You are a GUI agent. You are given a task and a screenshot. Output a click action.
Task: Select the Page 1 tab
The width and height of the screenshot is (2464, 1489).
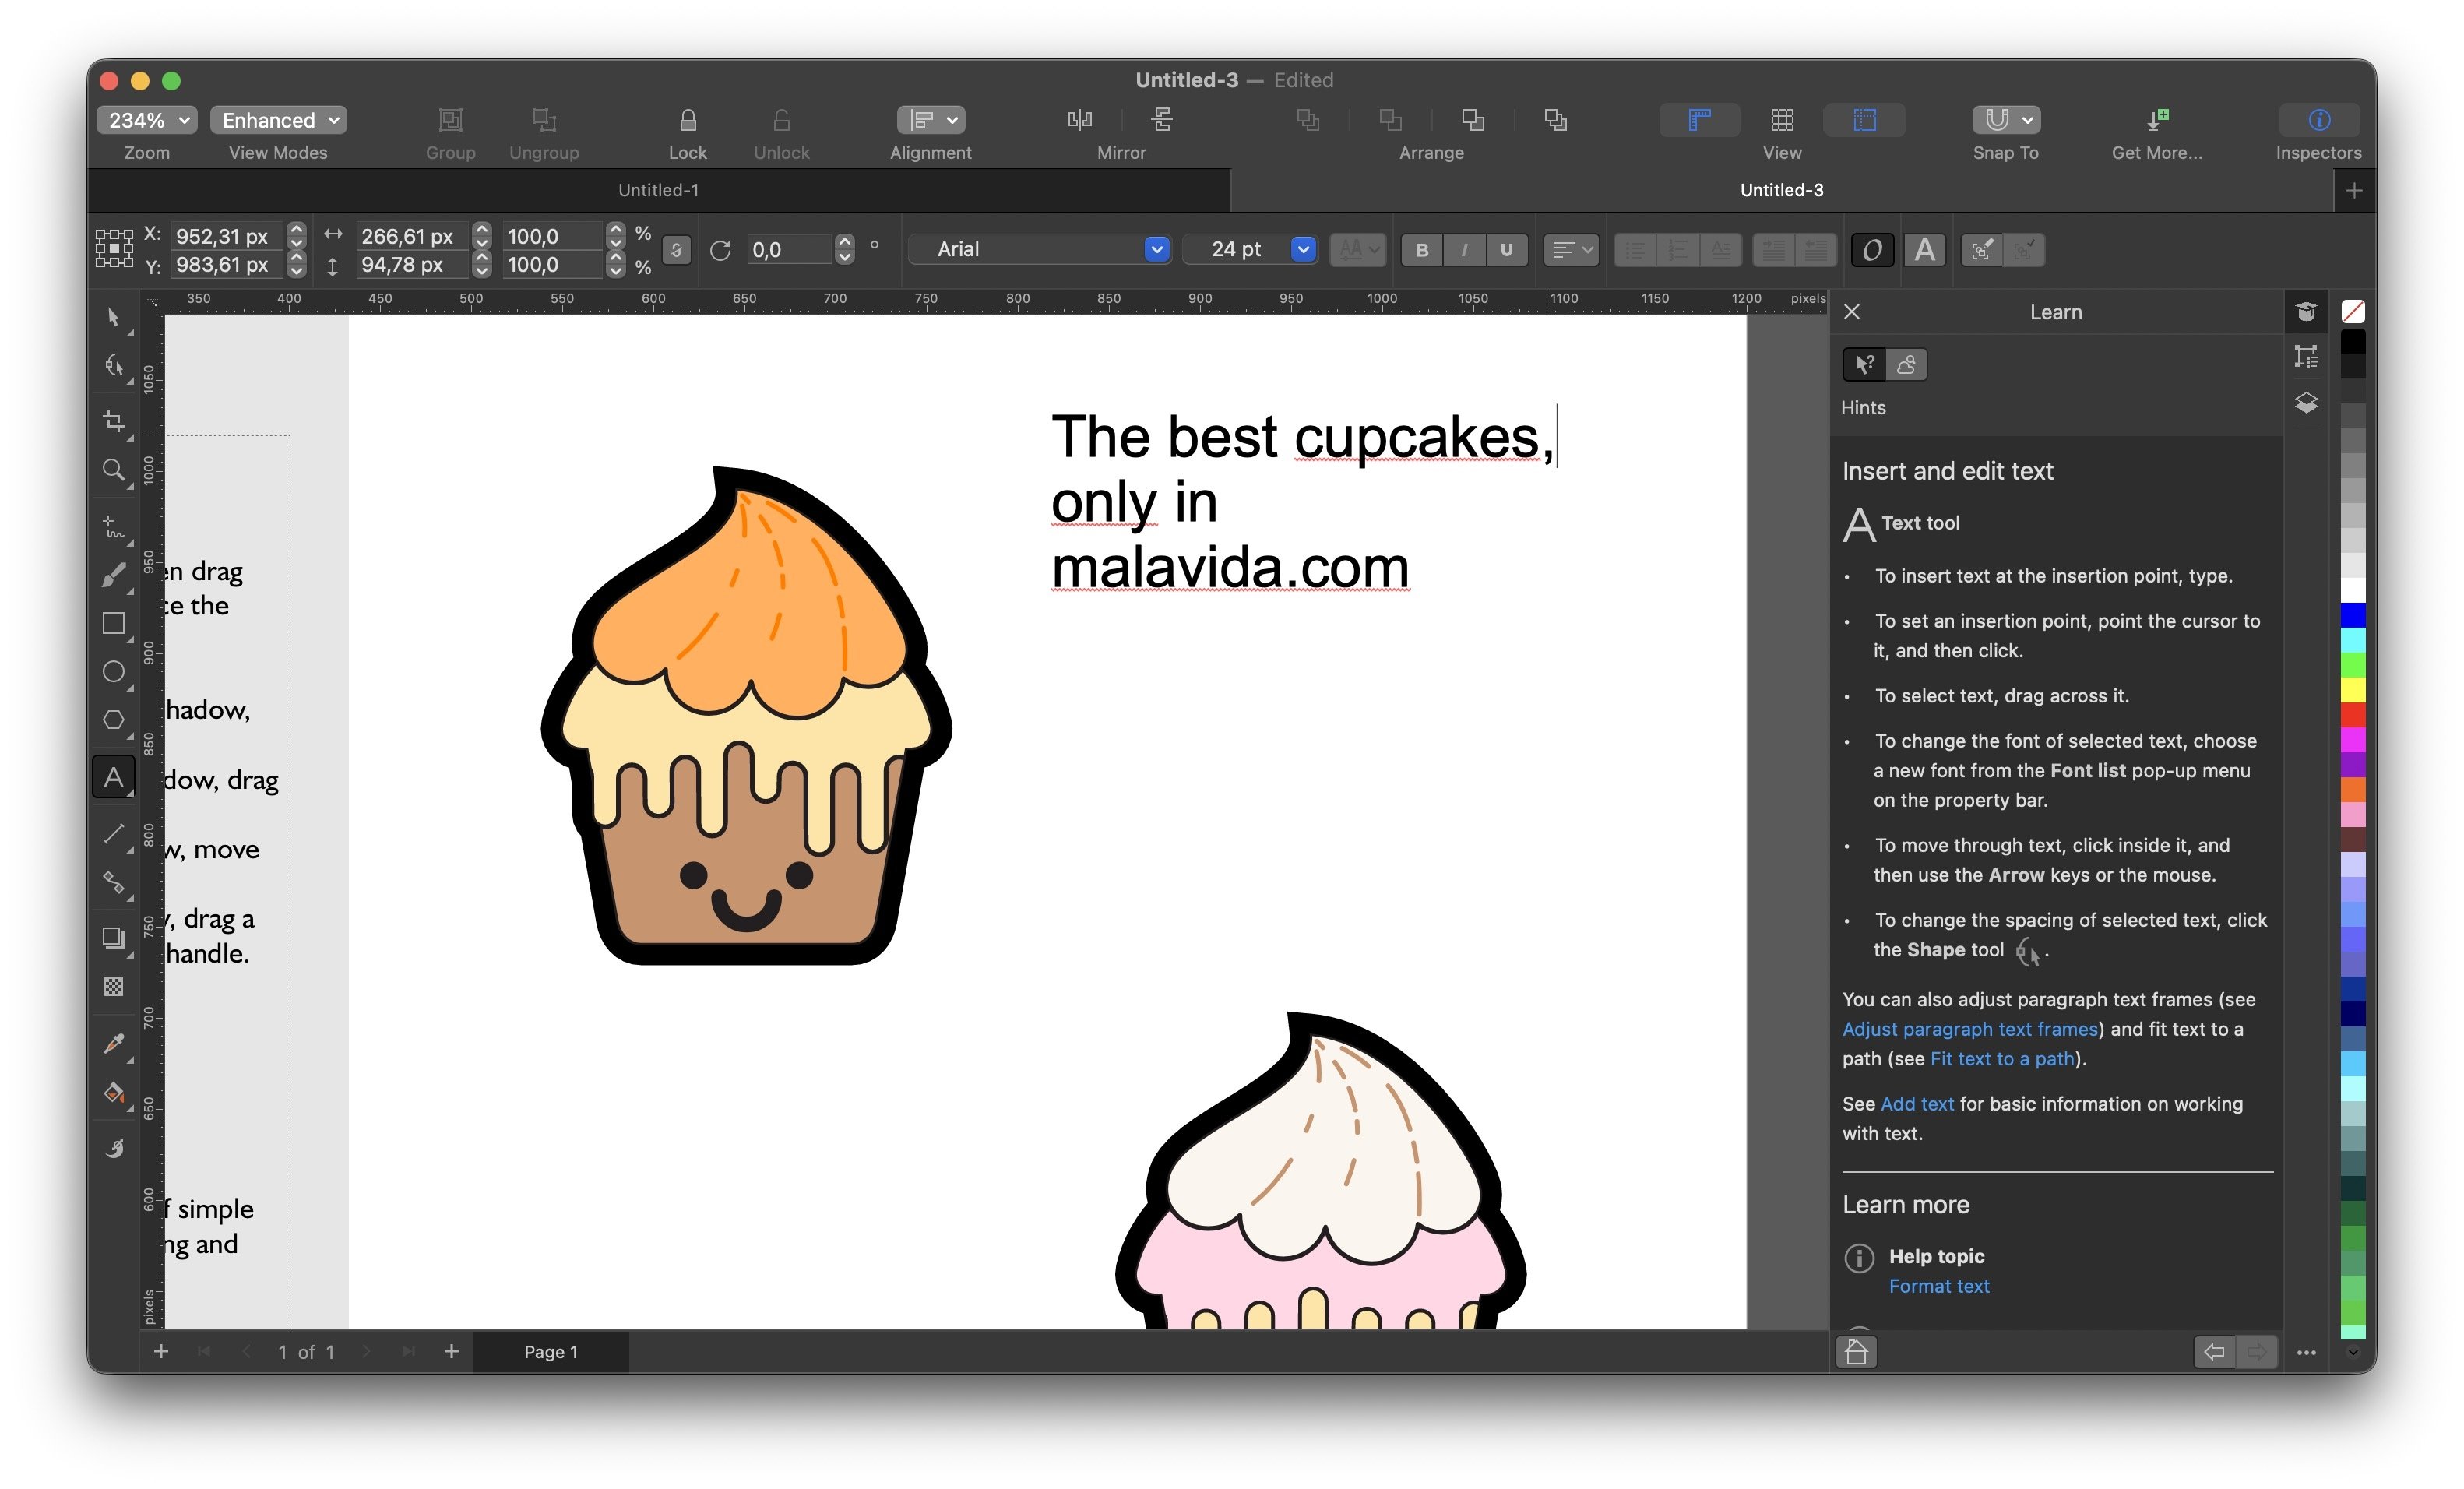(550, 1351)
